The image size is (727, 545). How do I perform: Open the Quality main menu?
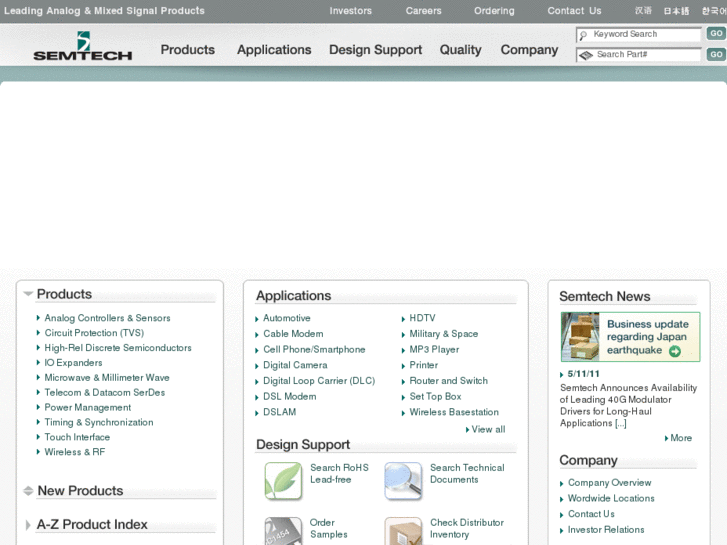tap(460, 50)
